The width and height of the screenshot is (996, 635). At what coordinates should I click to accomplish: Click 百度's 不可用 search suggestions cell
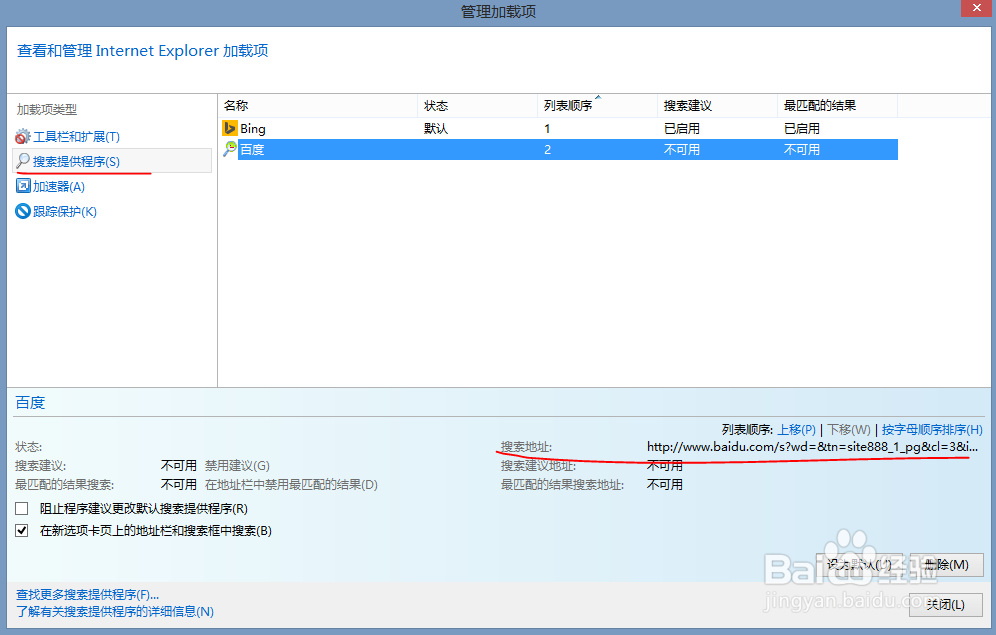tap(682, 150)
